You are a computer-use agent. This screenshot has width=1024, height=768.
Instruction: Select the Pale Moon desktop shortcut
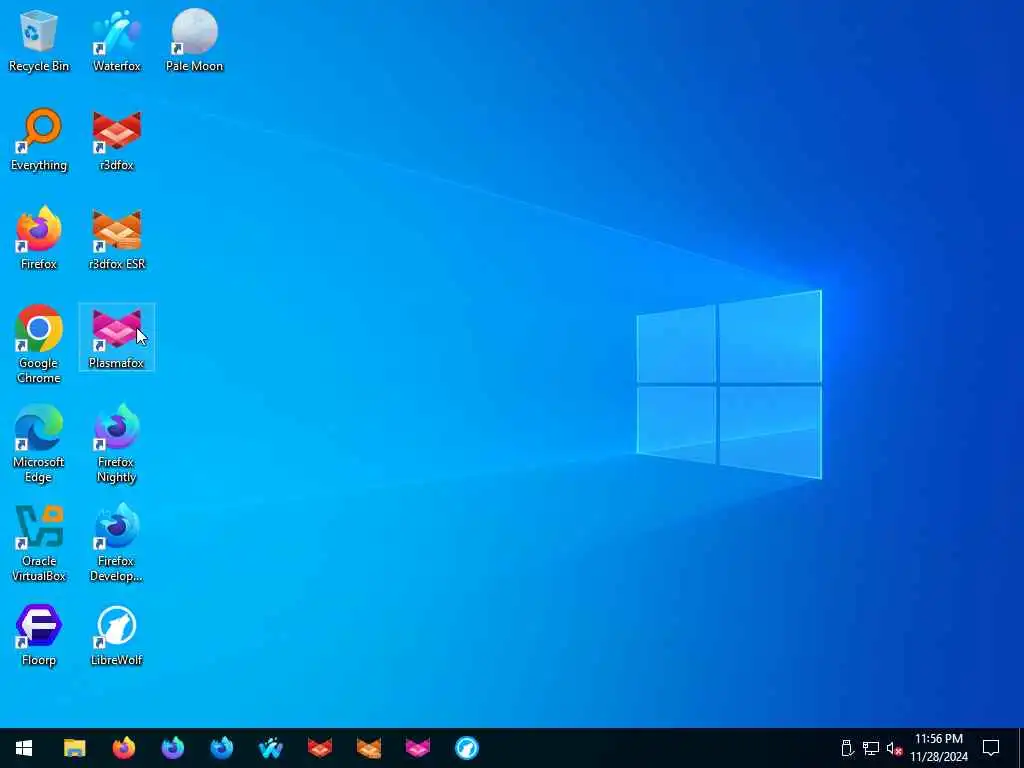pos(194,40)
